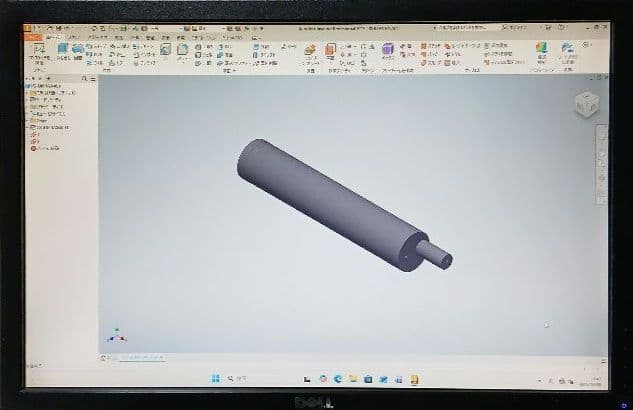Select the Hole tool icon
Screen dimensions: 633x410
(165, 51)
